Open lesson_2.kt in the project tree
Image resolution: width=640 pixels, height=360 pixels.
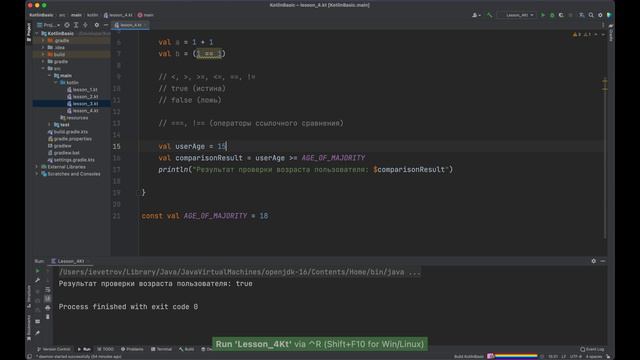(82, 96)
